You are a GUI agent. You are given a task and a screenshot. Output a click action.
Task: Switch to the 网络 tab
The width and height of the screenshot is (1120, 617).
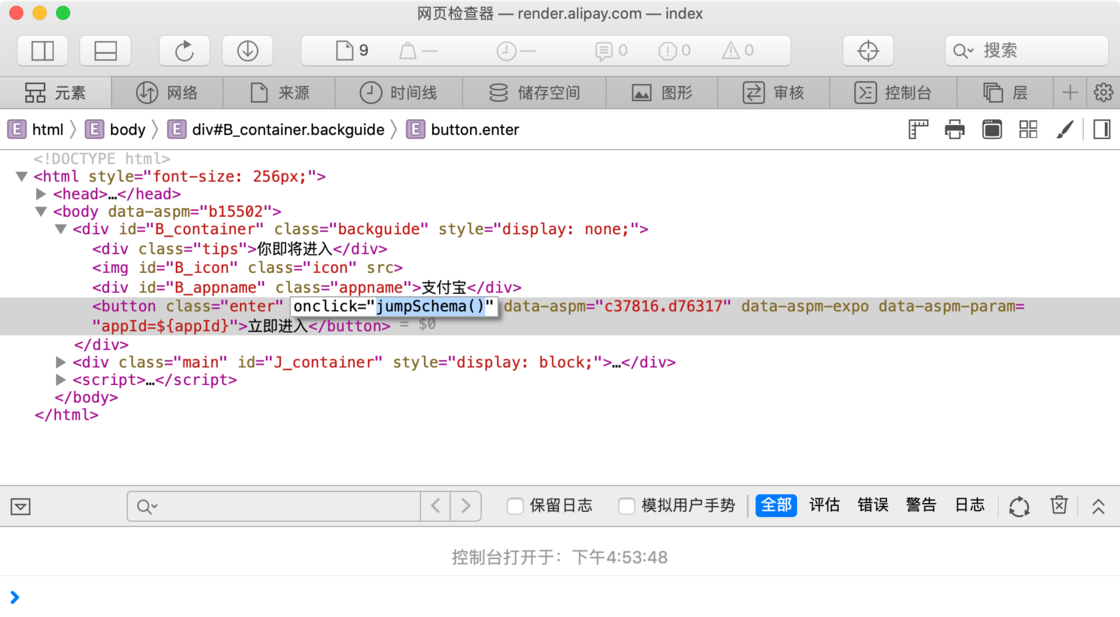pos(167,93)
